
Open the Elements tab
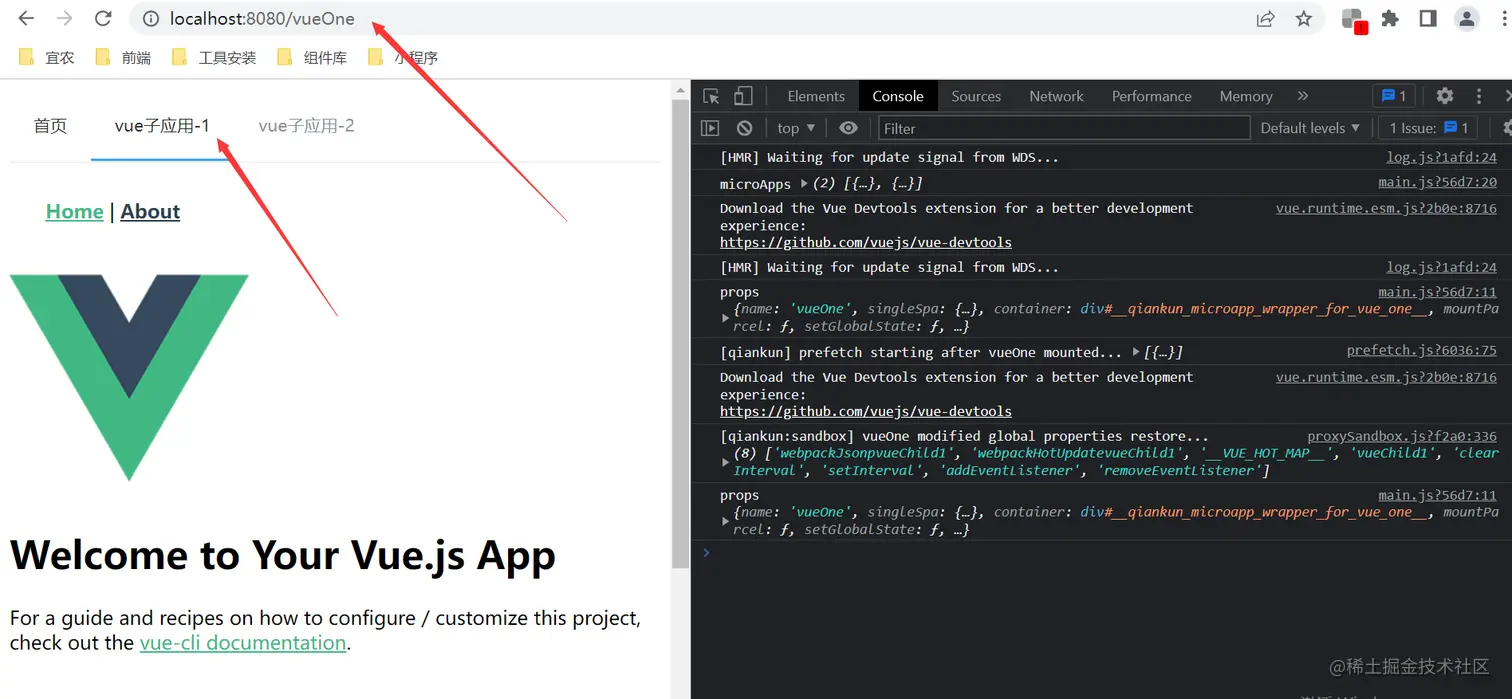(x=816, y=96)
